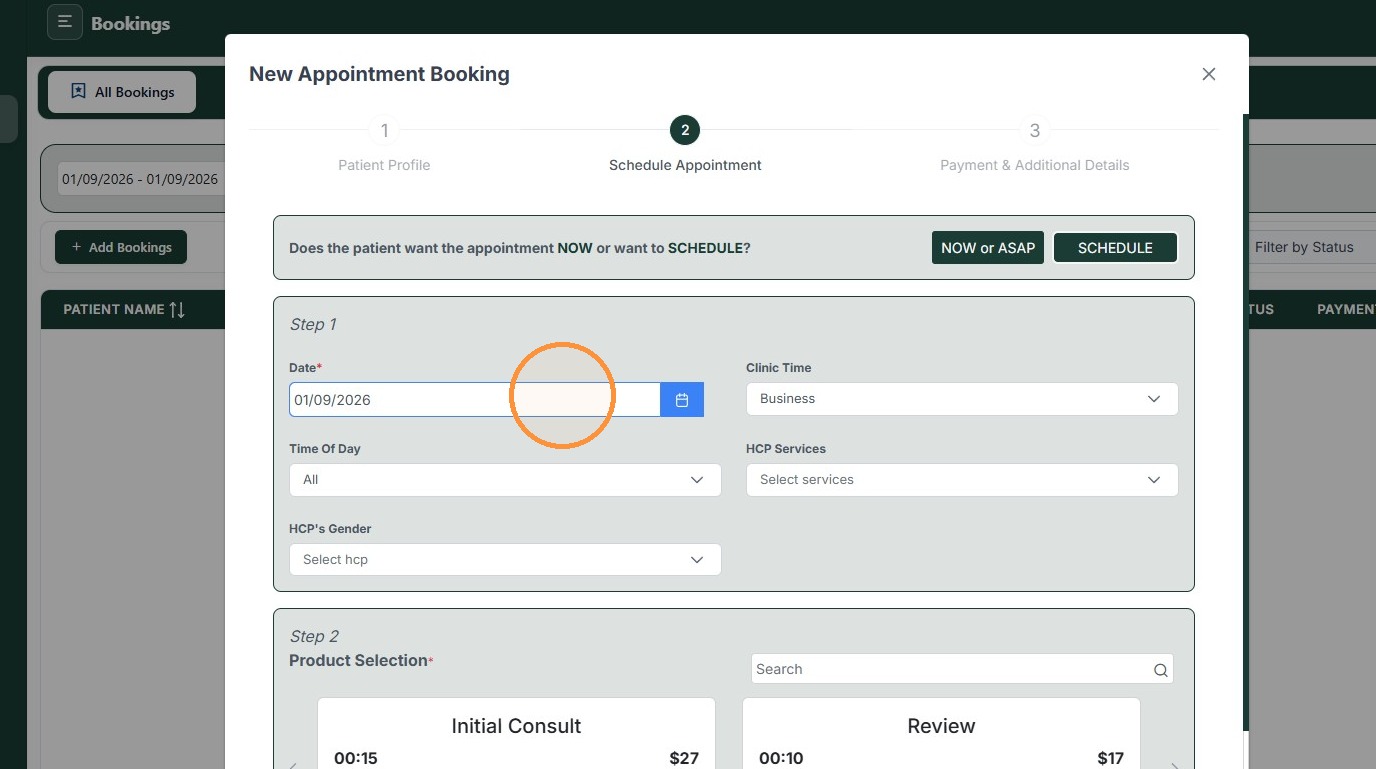Image resolution: width=1376 pixels, height=769 pixels.
Task: Click the previous arrow of product carousel
Action: click(x=293, y=766)
